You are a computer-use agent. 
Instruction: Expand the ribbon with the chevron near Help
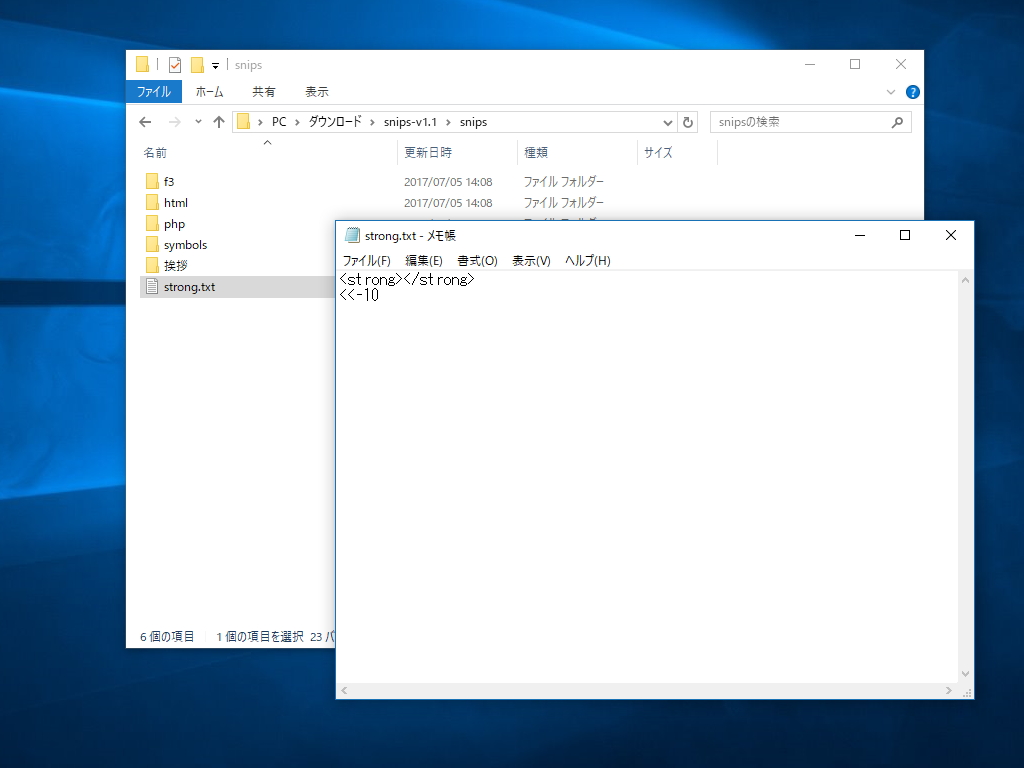[890, 91]
